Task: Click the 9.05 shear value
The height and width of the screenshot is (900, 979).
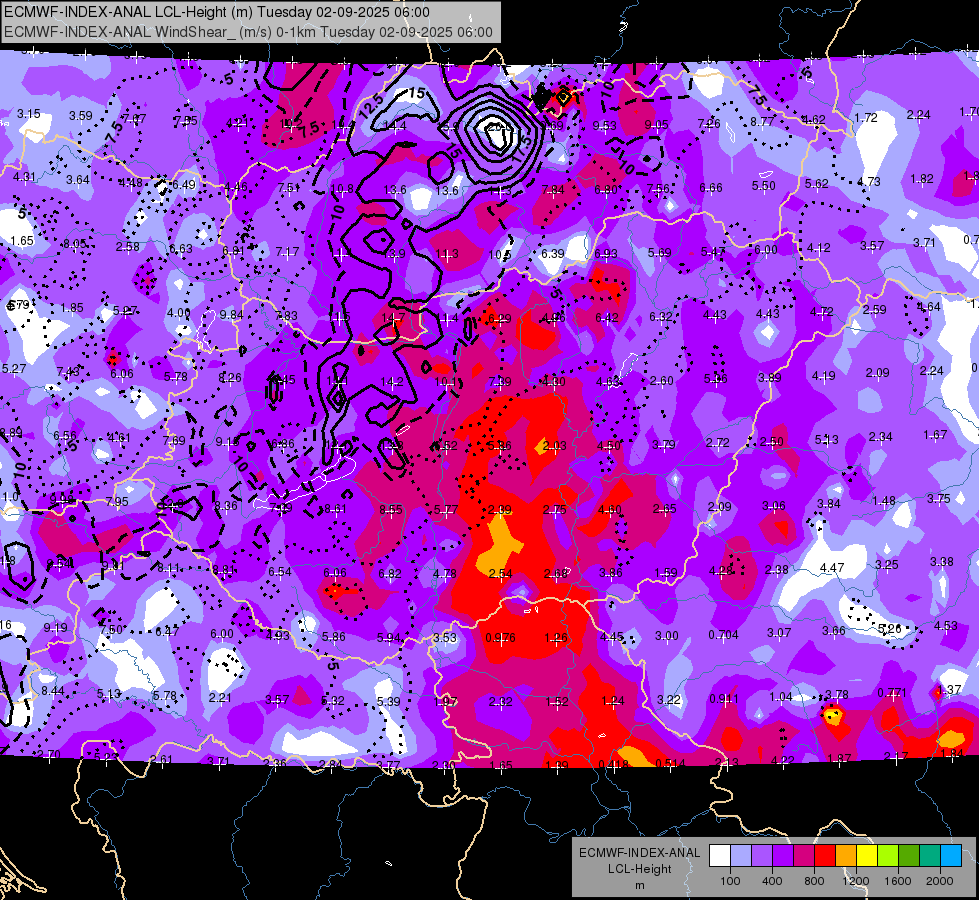Action: click(x=656, y=125)
